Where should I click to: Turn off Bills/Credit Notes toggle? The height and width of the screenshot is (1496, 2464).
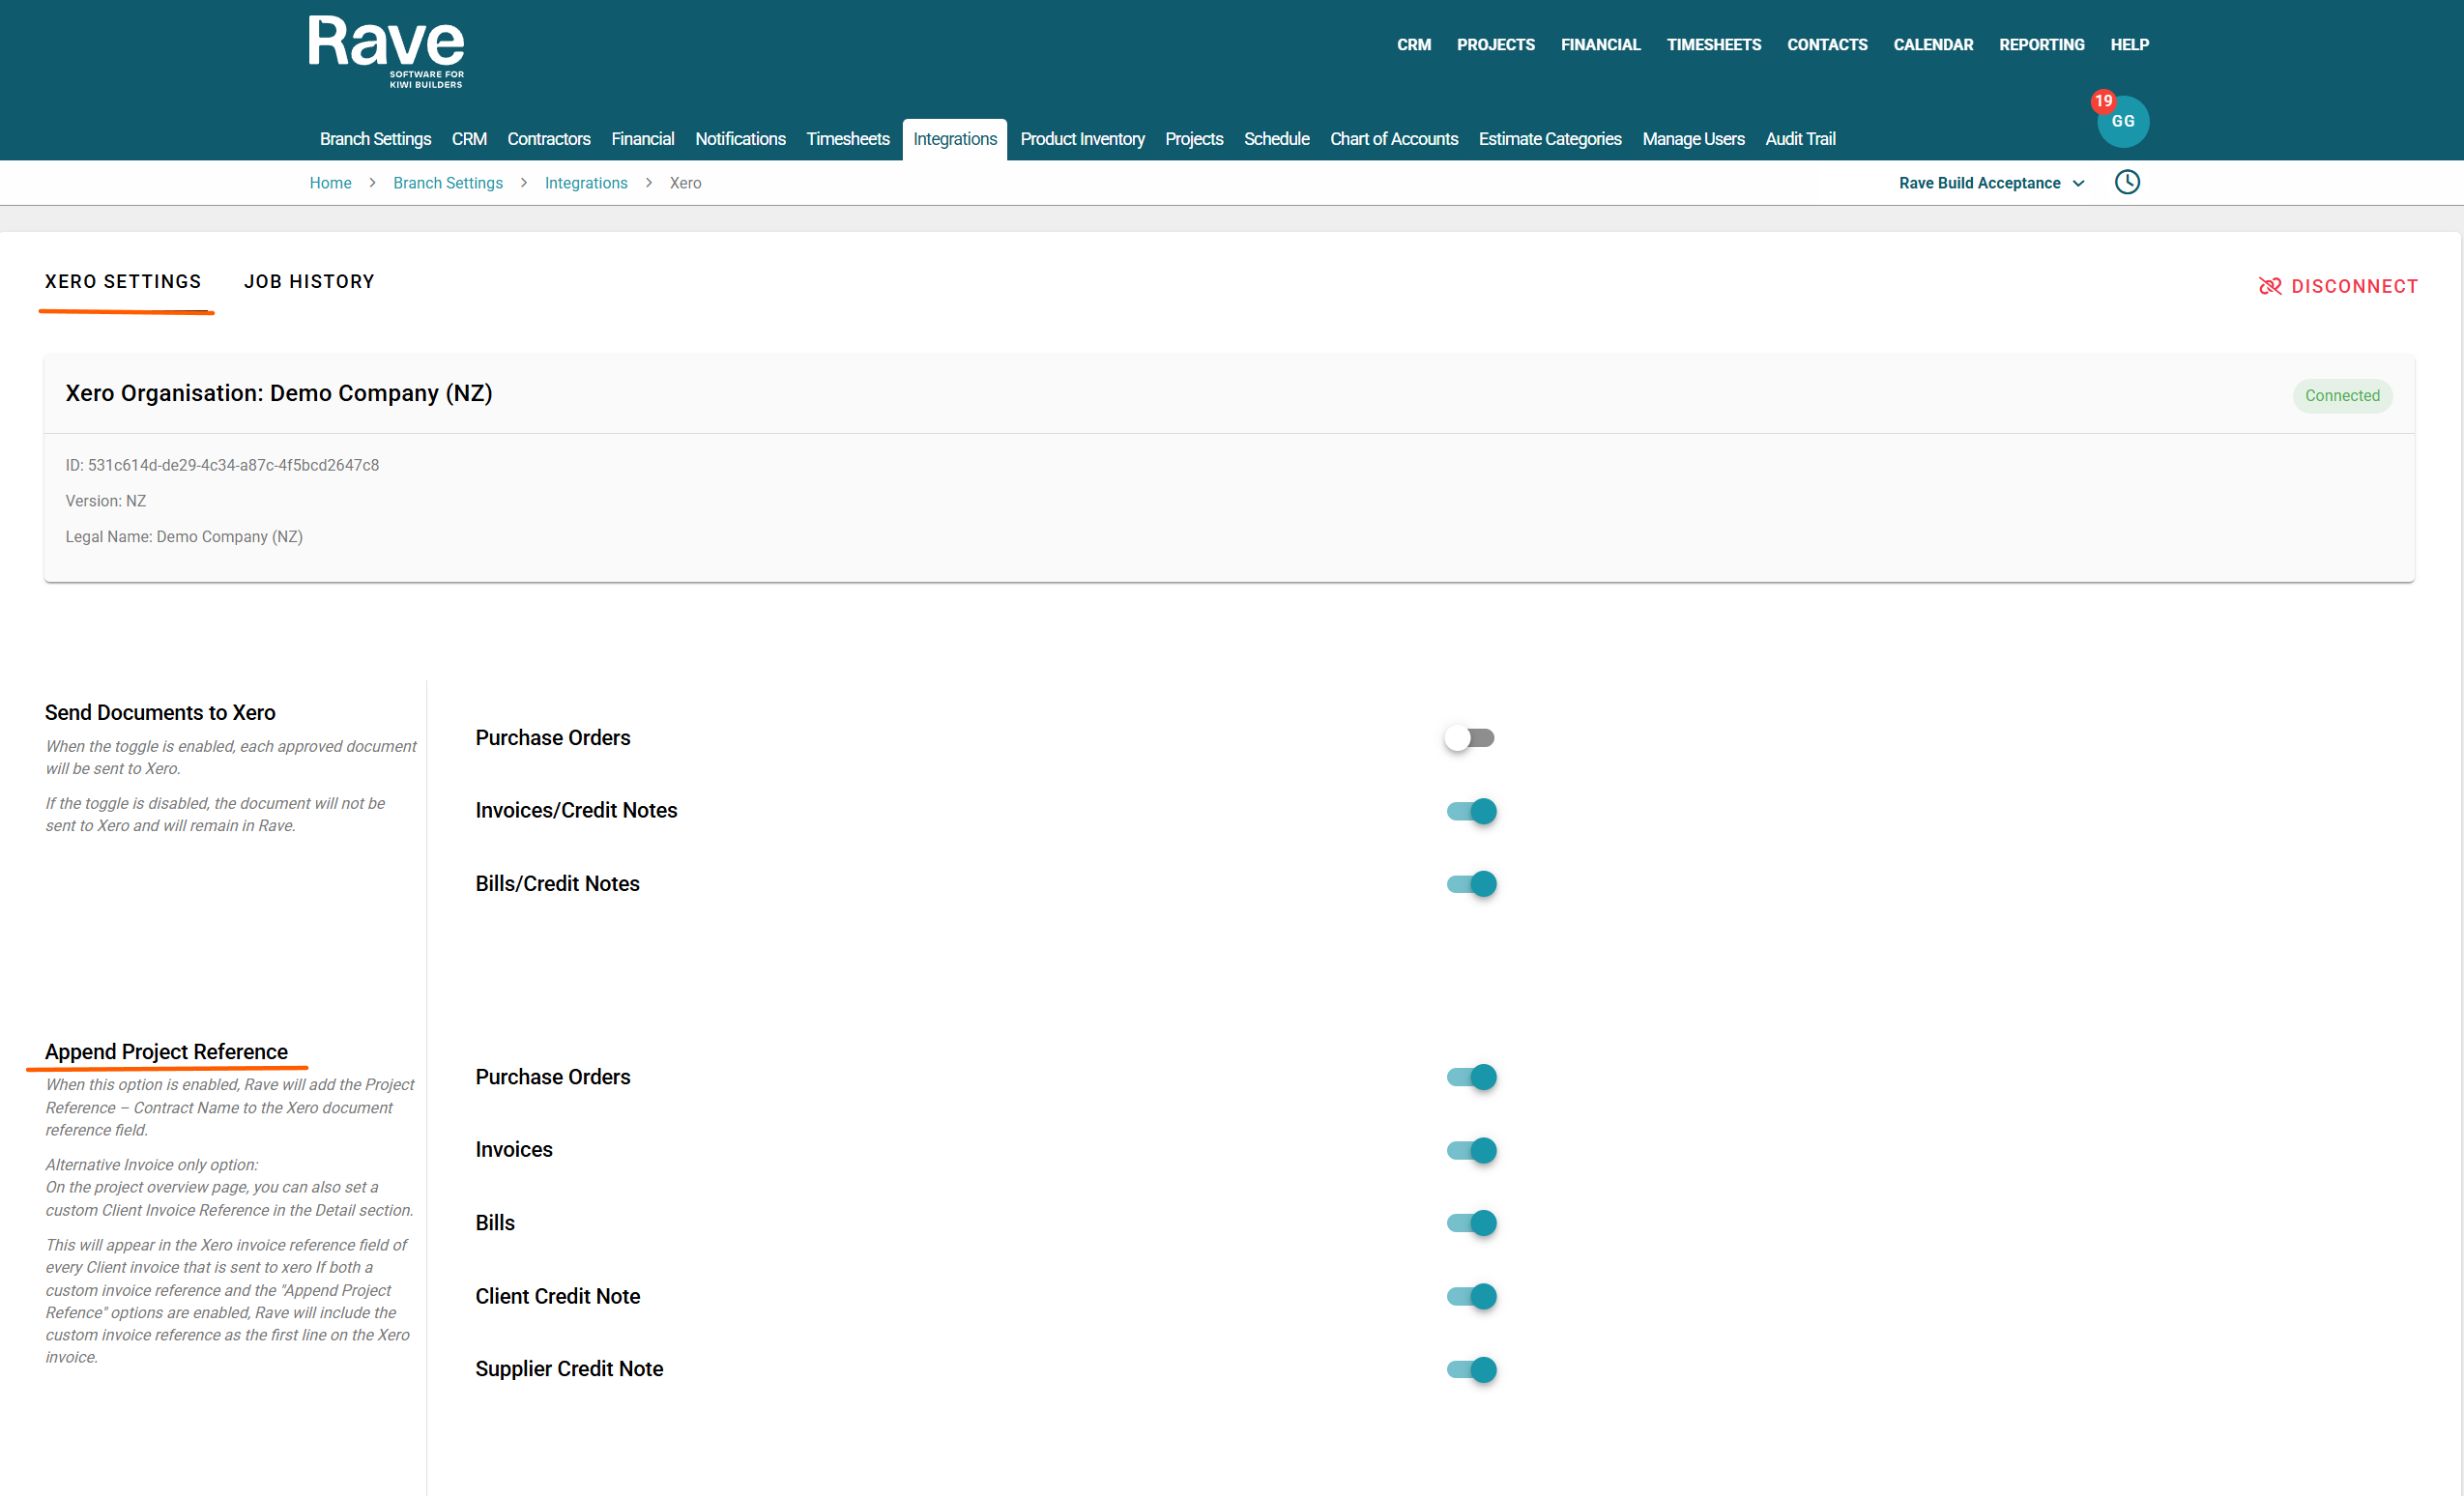pyautogui.click(x=1471, y=884)
